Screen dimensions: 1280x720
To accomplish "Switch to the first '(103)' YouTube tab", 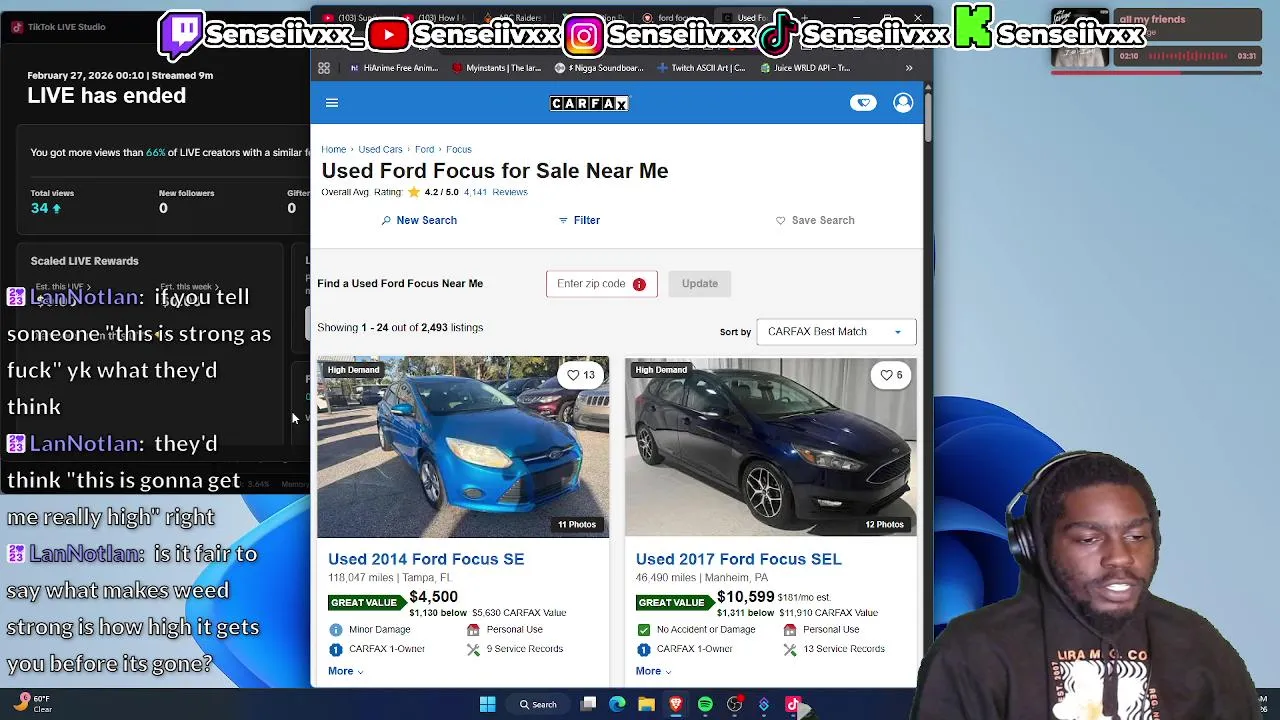I will click(356, 18).
